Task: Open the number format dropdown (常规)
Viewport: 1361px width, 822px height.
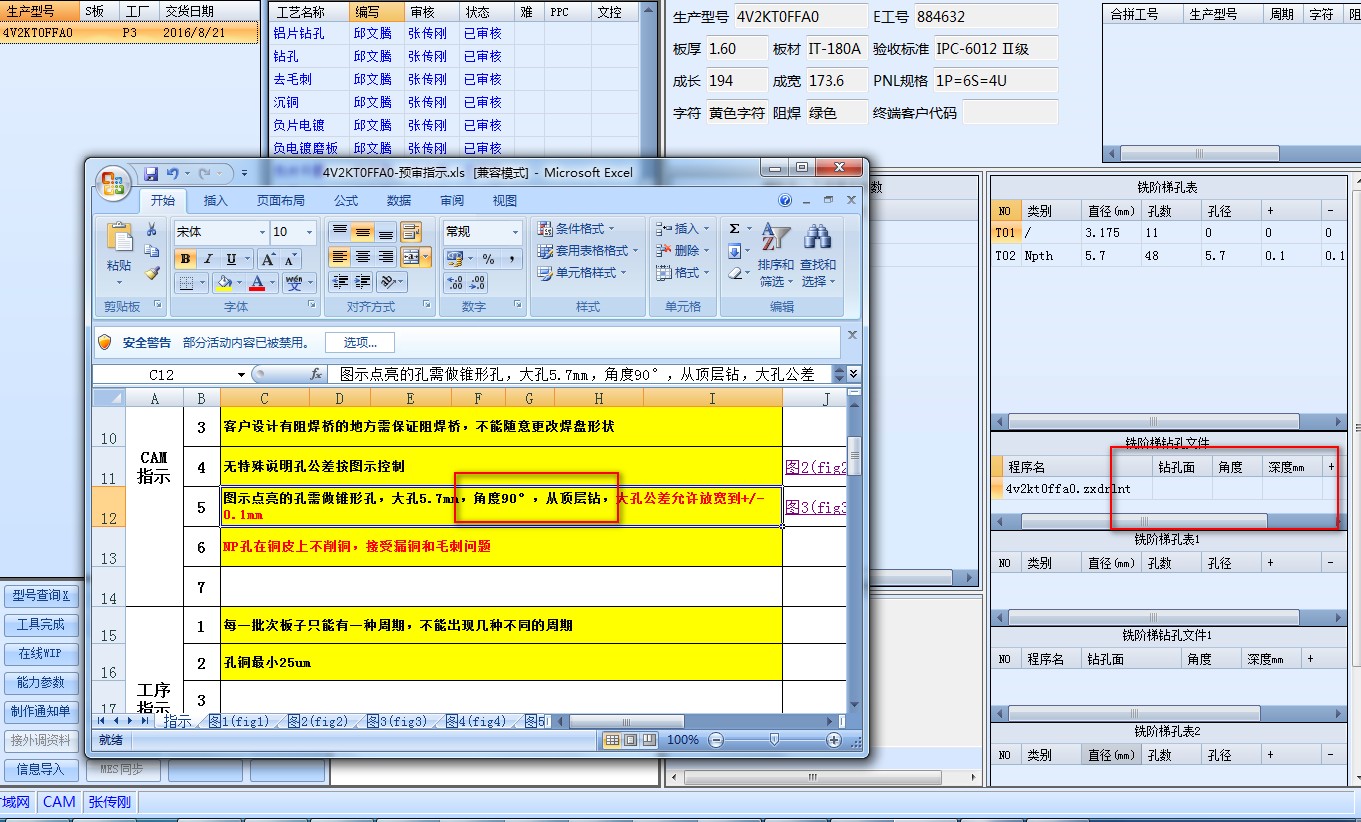Action: [x=515, y=232]
